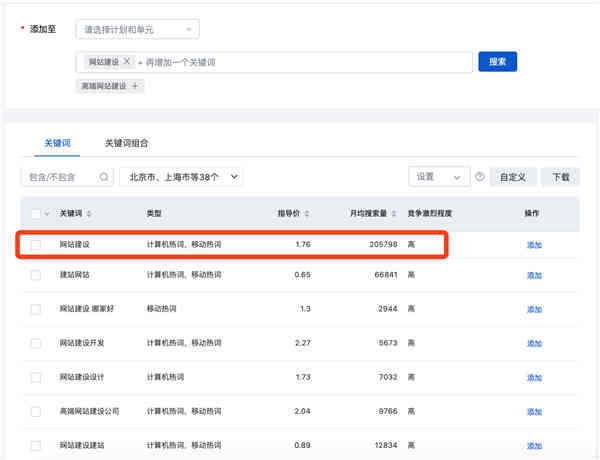Screen dimensions: 600x460
Task: Click the search magnifier in filter box
Action: [104, 177]
